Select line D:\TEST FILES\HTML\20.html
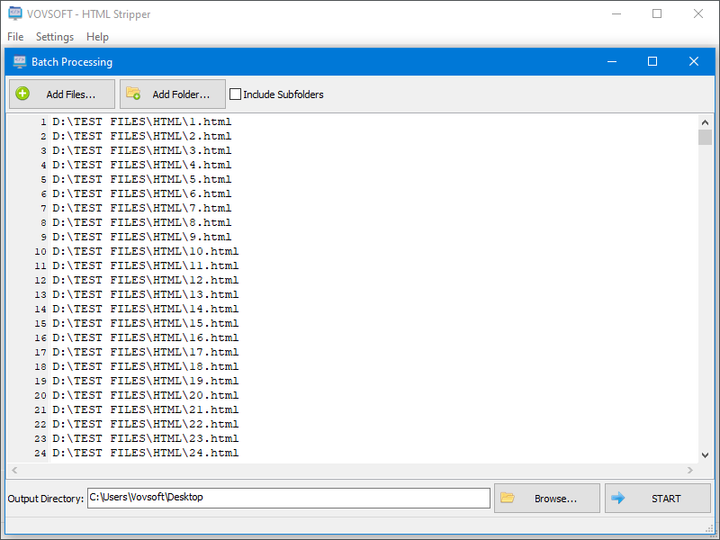This screenshot has height=540, width=720. (146, 395)
